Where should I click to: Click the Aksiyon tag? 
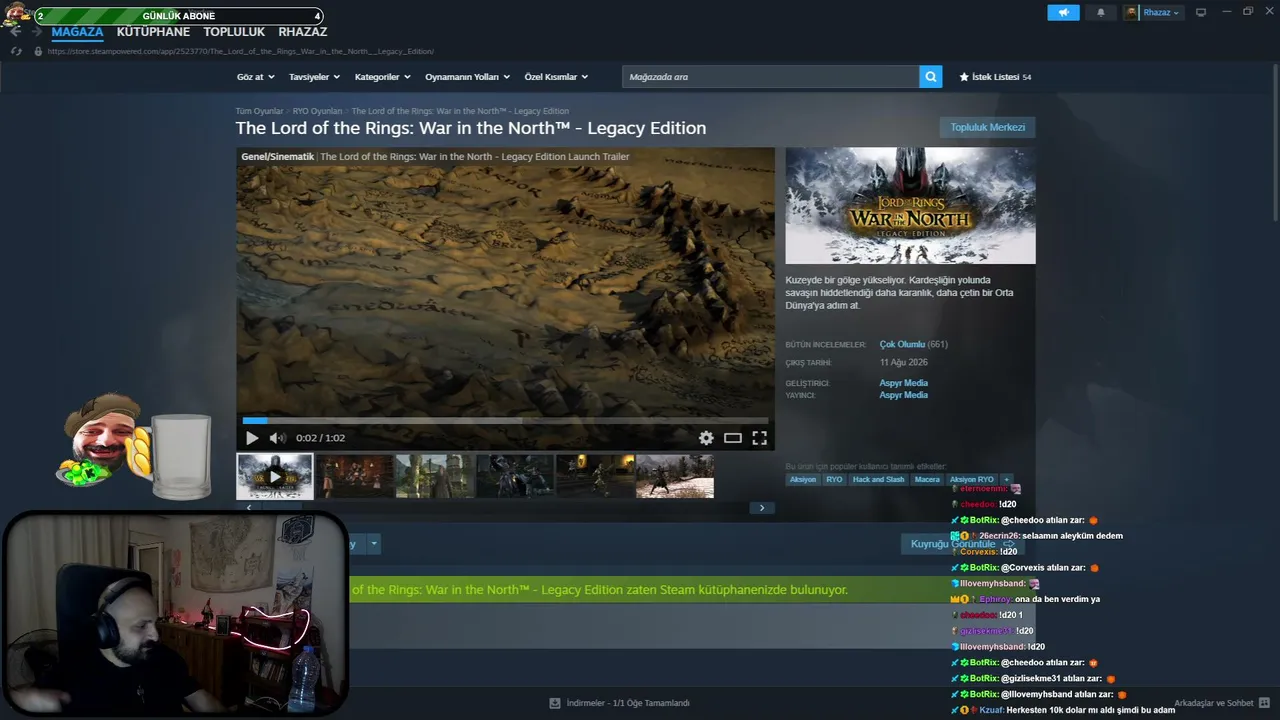click(x=803, y=480)
